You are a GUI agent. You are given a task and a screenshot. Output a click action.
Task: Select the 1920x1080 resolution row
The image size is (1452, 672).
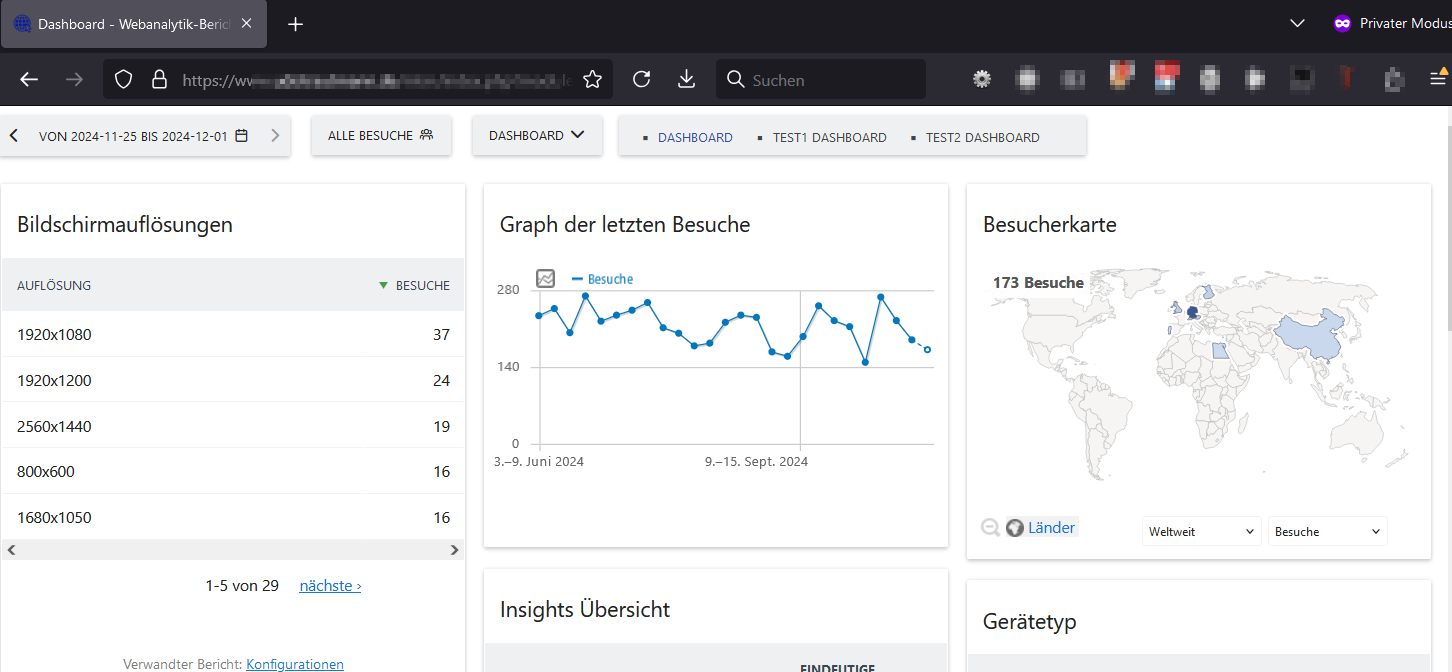(x=233, y=334)
